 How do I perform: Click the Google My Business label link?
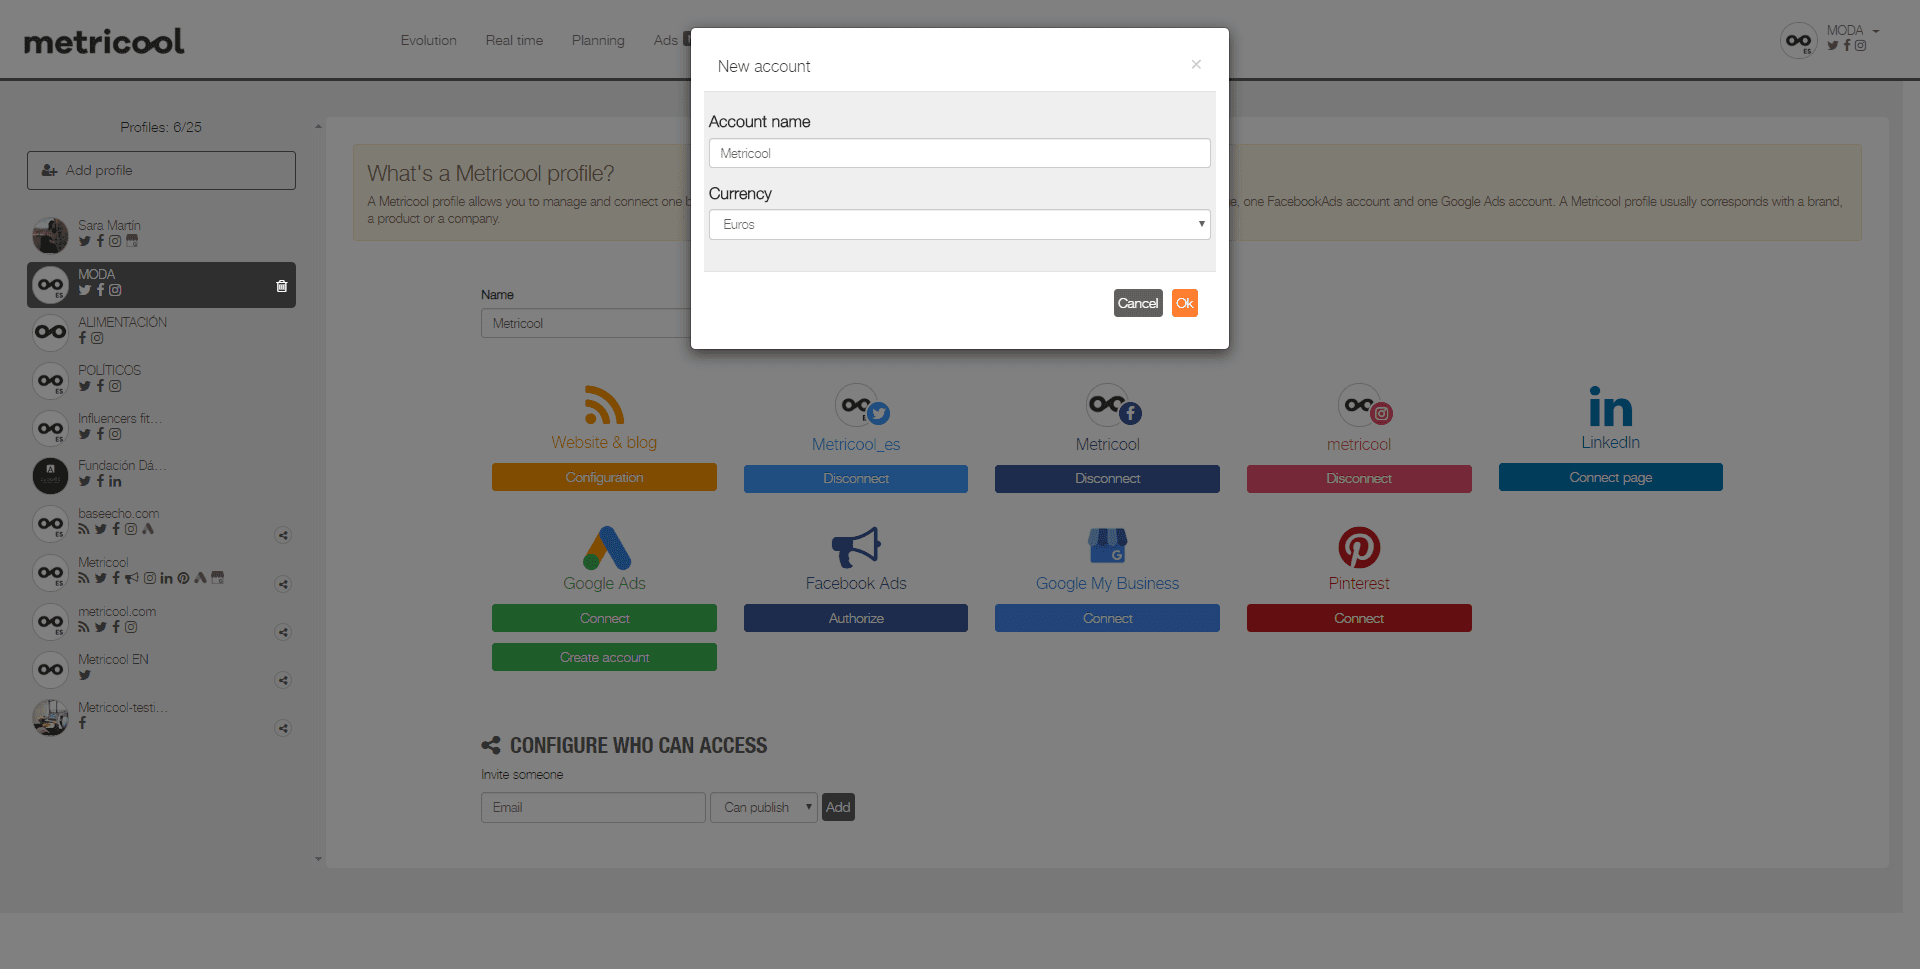tap(1107, 583)
